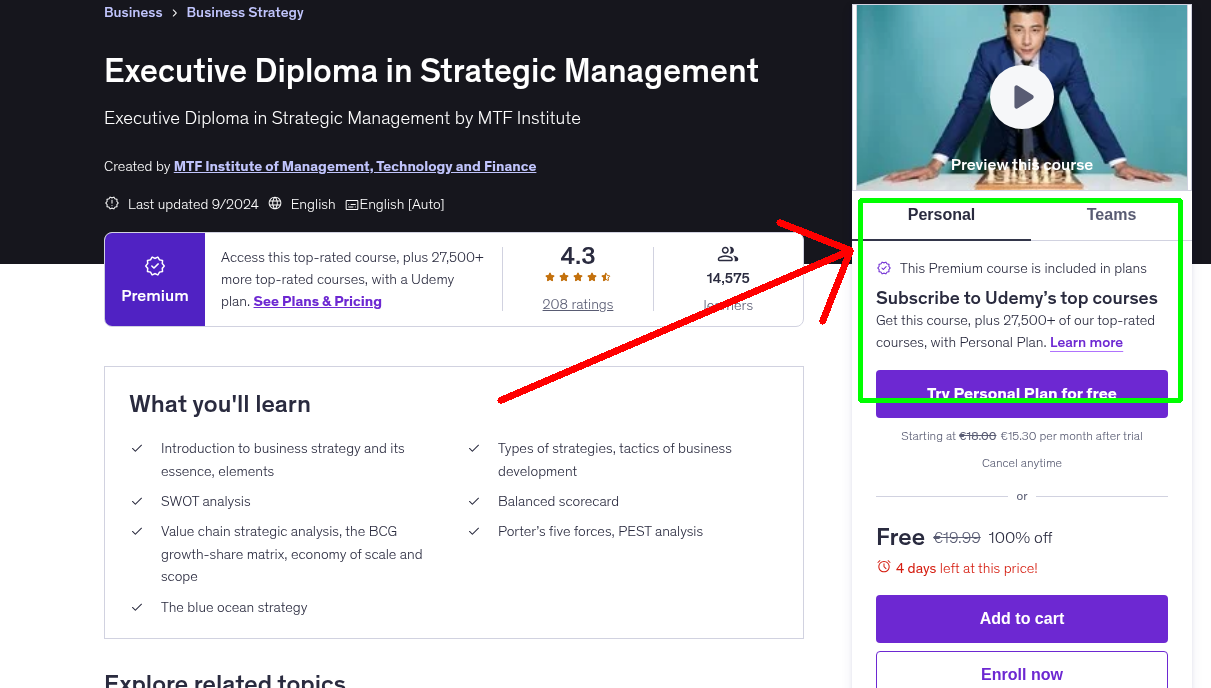Click the Executive Diploma in Strategic Management title

[x=431, y=71]
